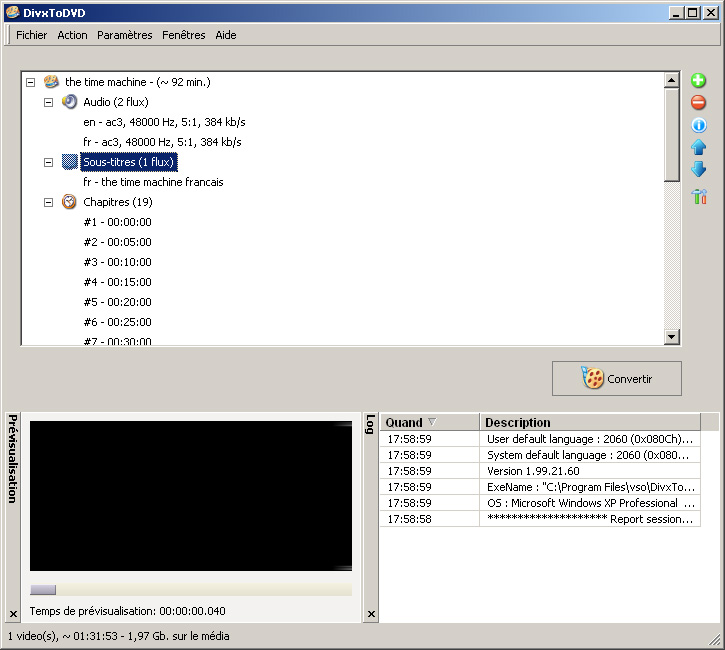The width and height of the screenshot is (725, 650).
Task: Select chapter #3 - 00:10:00
Action: (x=117, y=262)
